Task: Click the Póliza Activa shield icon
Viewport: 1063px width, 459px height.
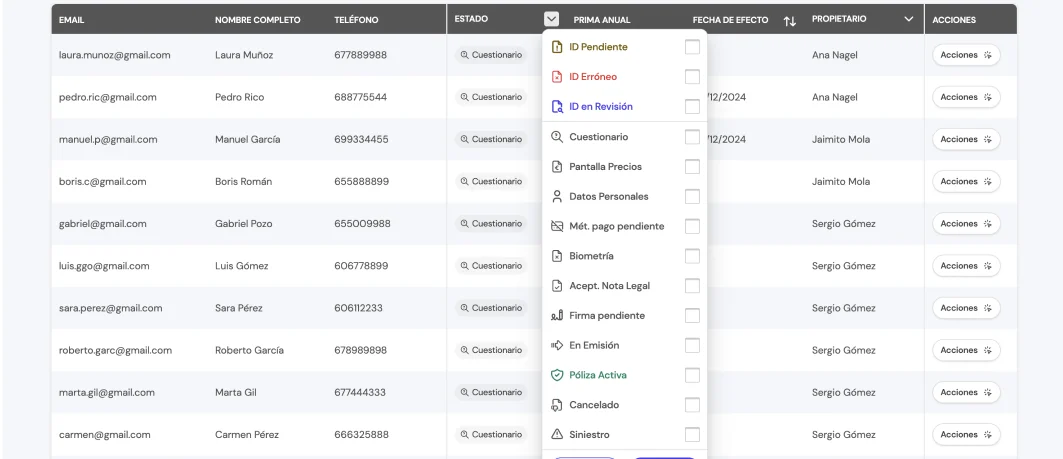Action: pos(557,375)
